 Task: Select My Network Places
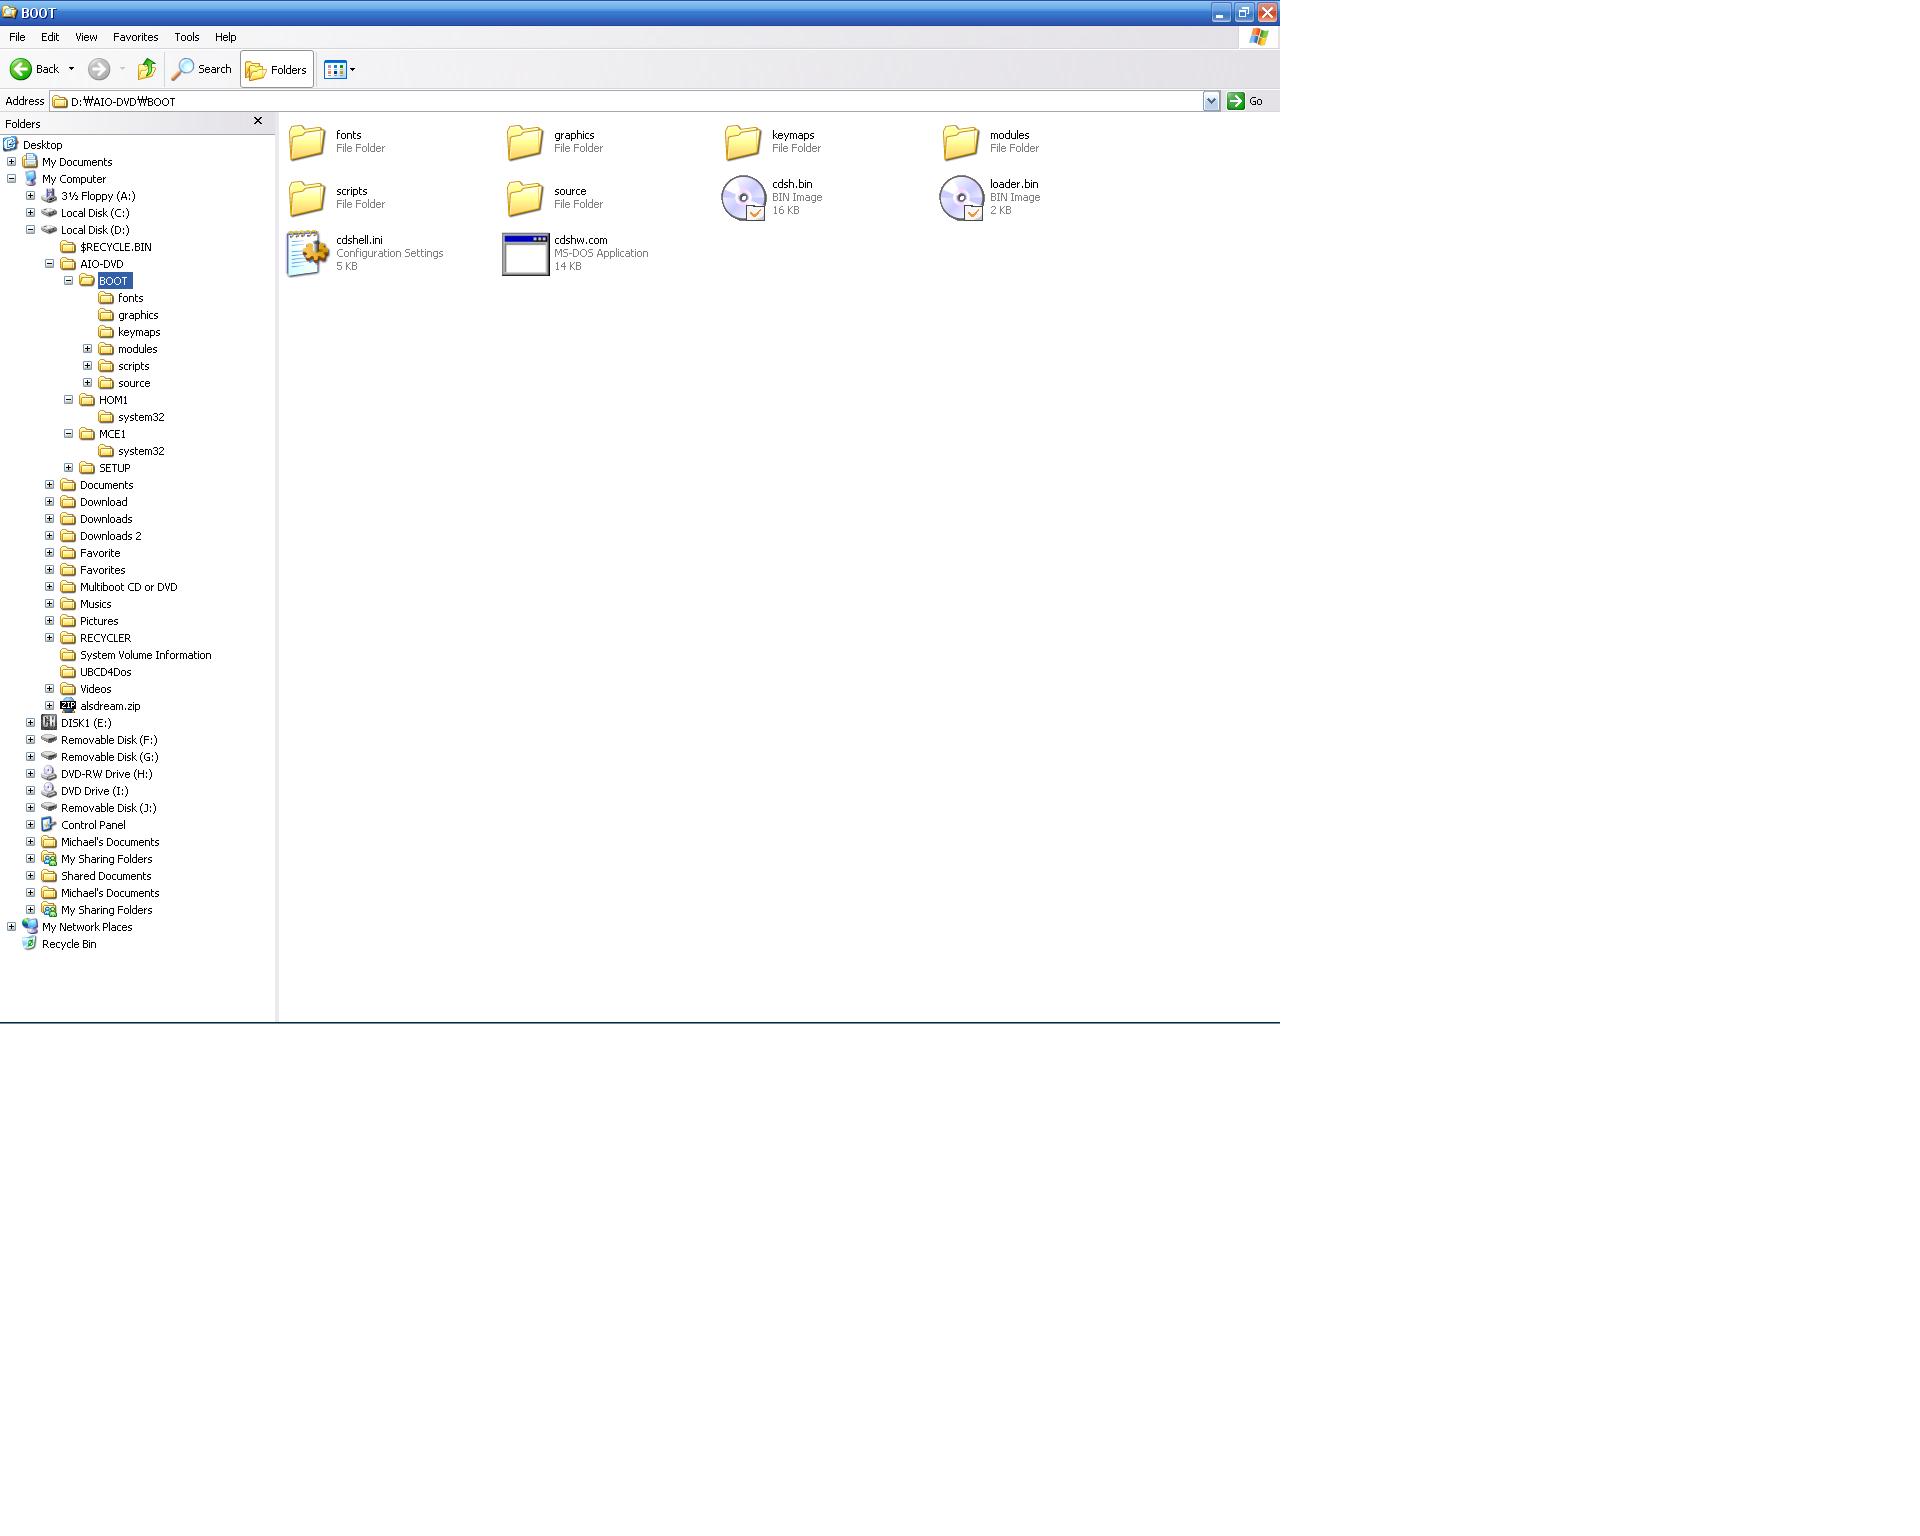[x=87, y=927]
